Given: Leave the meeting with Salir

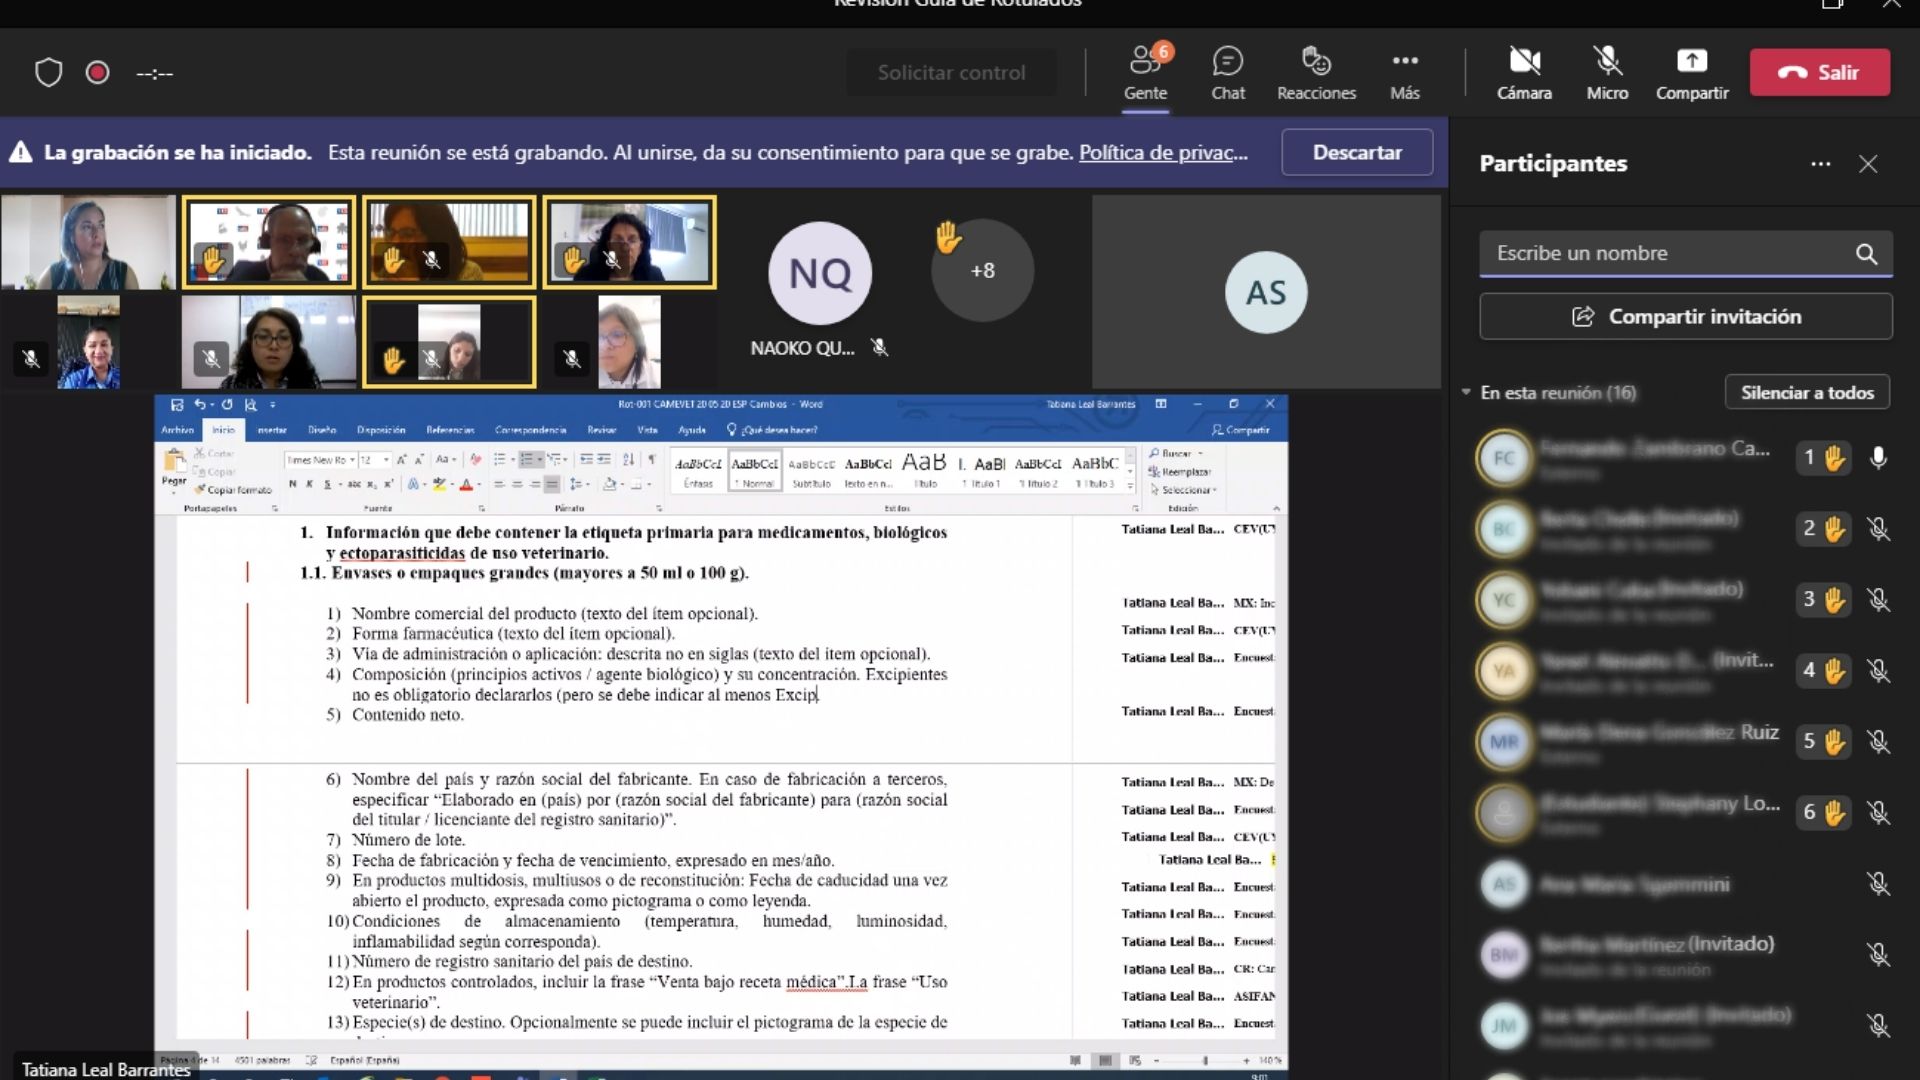Looking at the screenshot, I should (x=1819, y=73).
